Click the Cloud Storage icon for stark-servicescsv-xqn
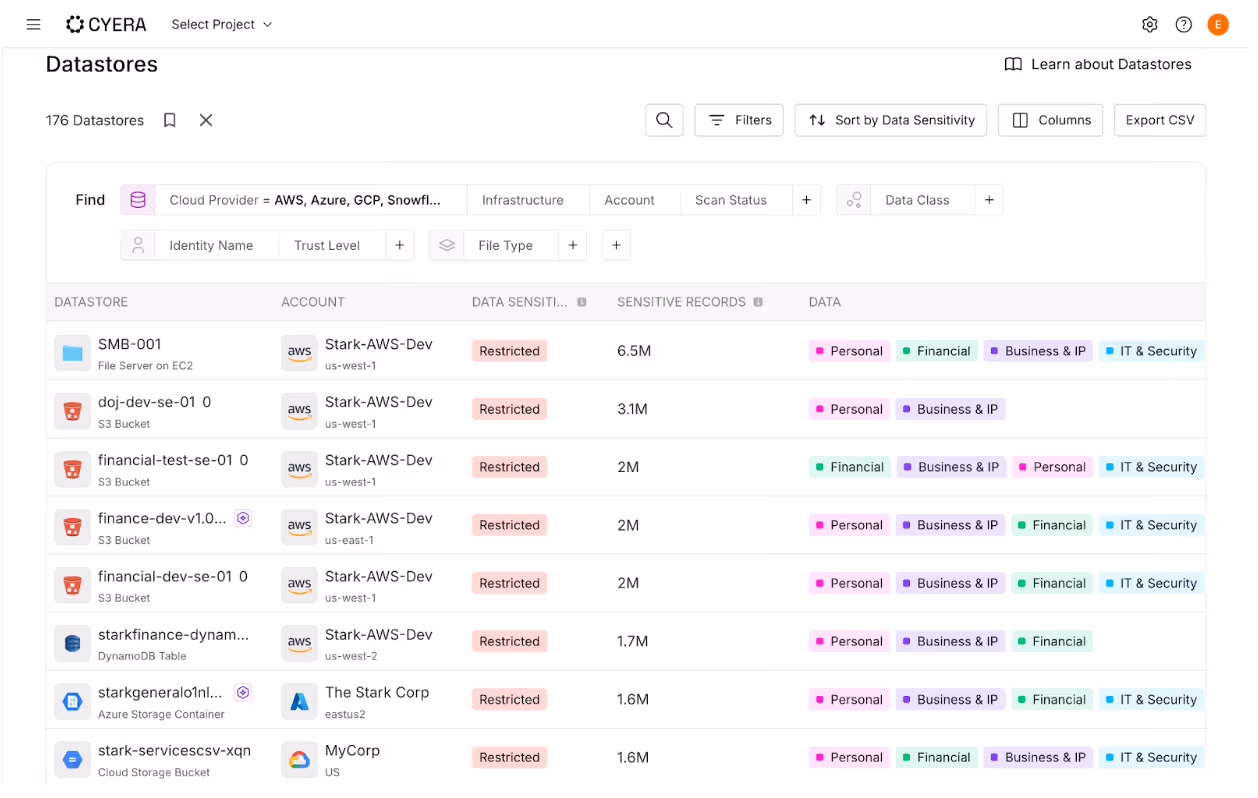Screen dimensions: 1258x798 (x=72, y=758)
